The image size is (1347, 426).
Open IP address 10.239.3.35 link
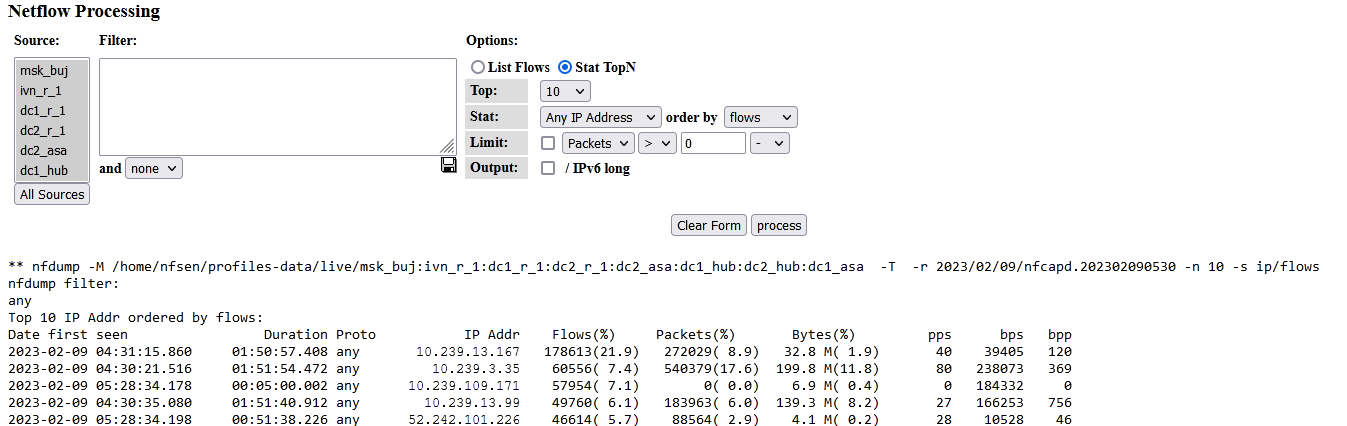coord(476,368)
